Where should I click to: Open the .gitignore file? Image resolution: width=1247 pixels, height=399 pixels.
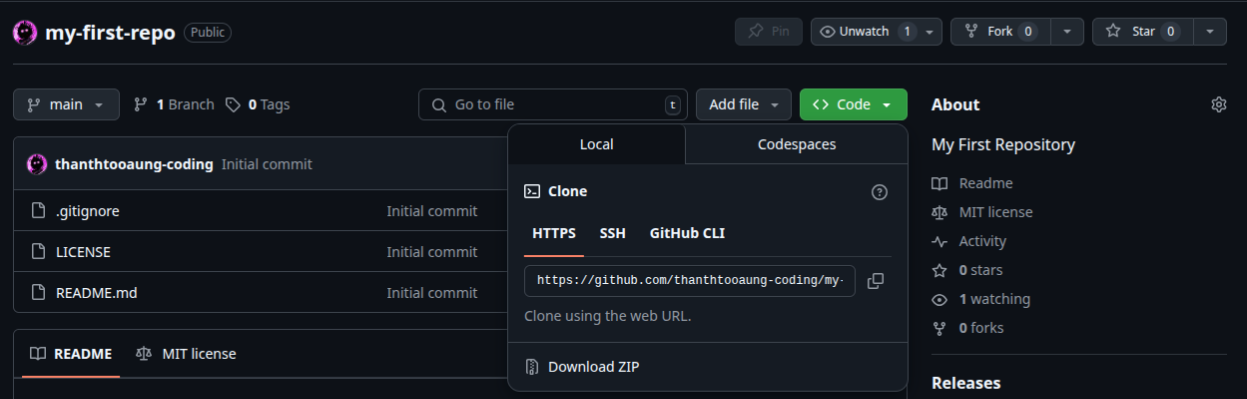click(x=88, y=211)
